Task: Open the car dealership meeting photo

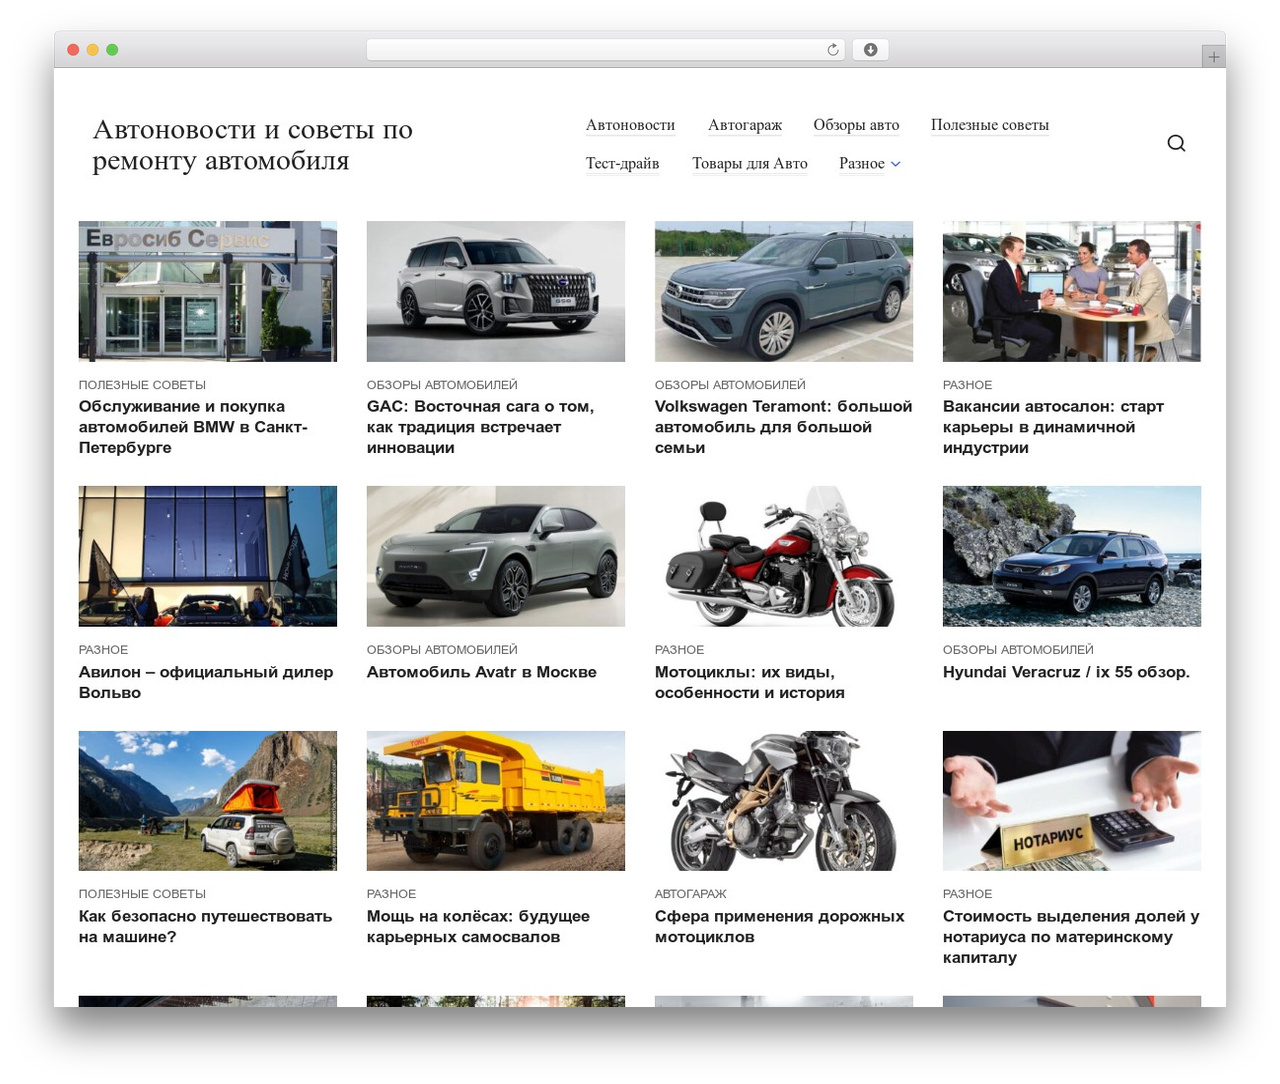Action: (x=1072, y=291)
